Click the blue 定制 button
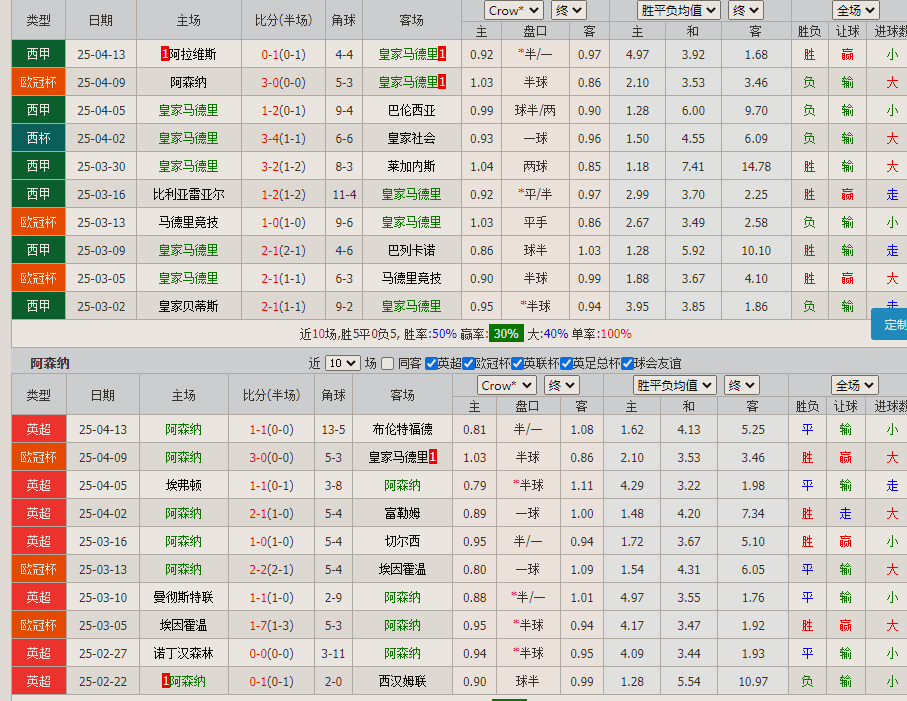Screen dimensions: 907x701 pyautogui.click(x=893, y=324)
